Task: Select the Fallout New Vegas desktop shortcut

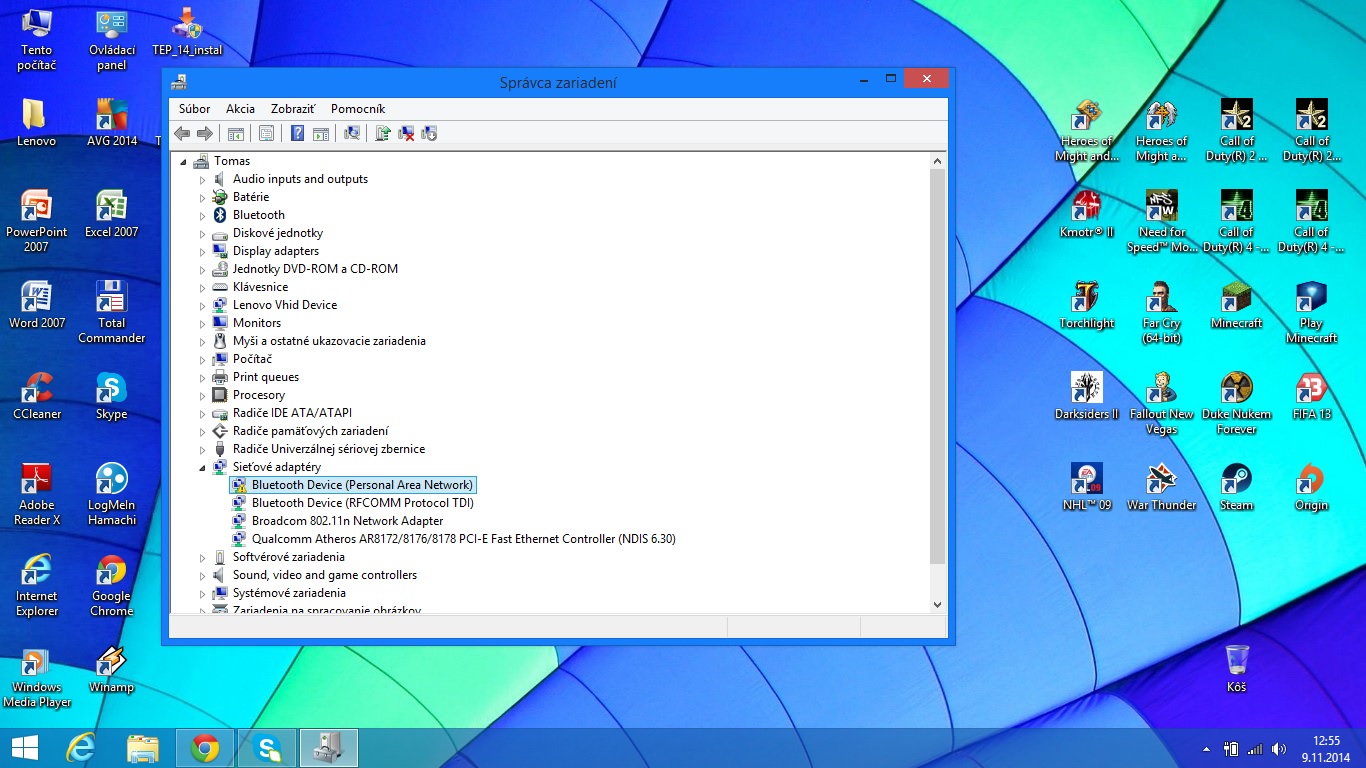Action: 1162,404
